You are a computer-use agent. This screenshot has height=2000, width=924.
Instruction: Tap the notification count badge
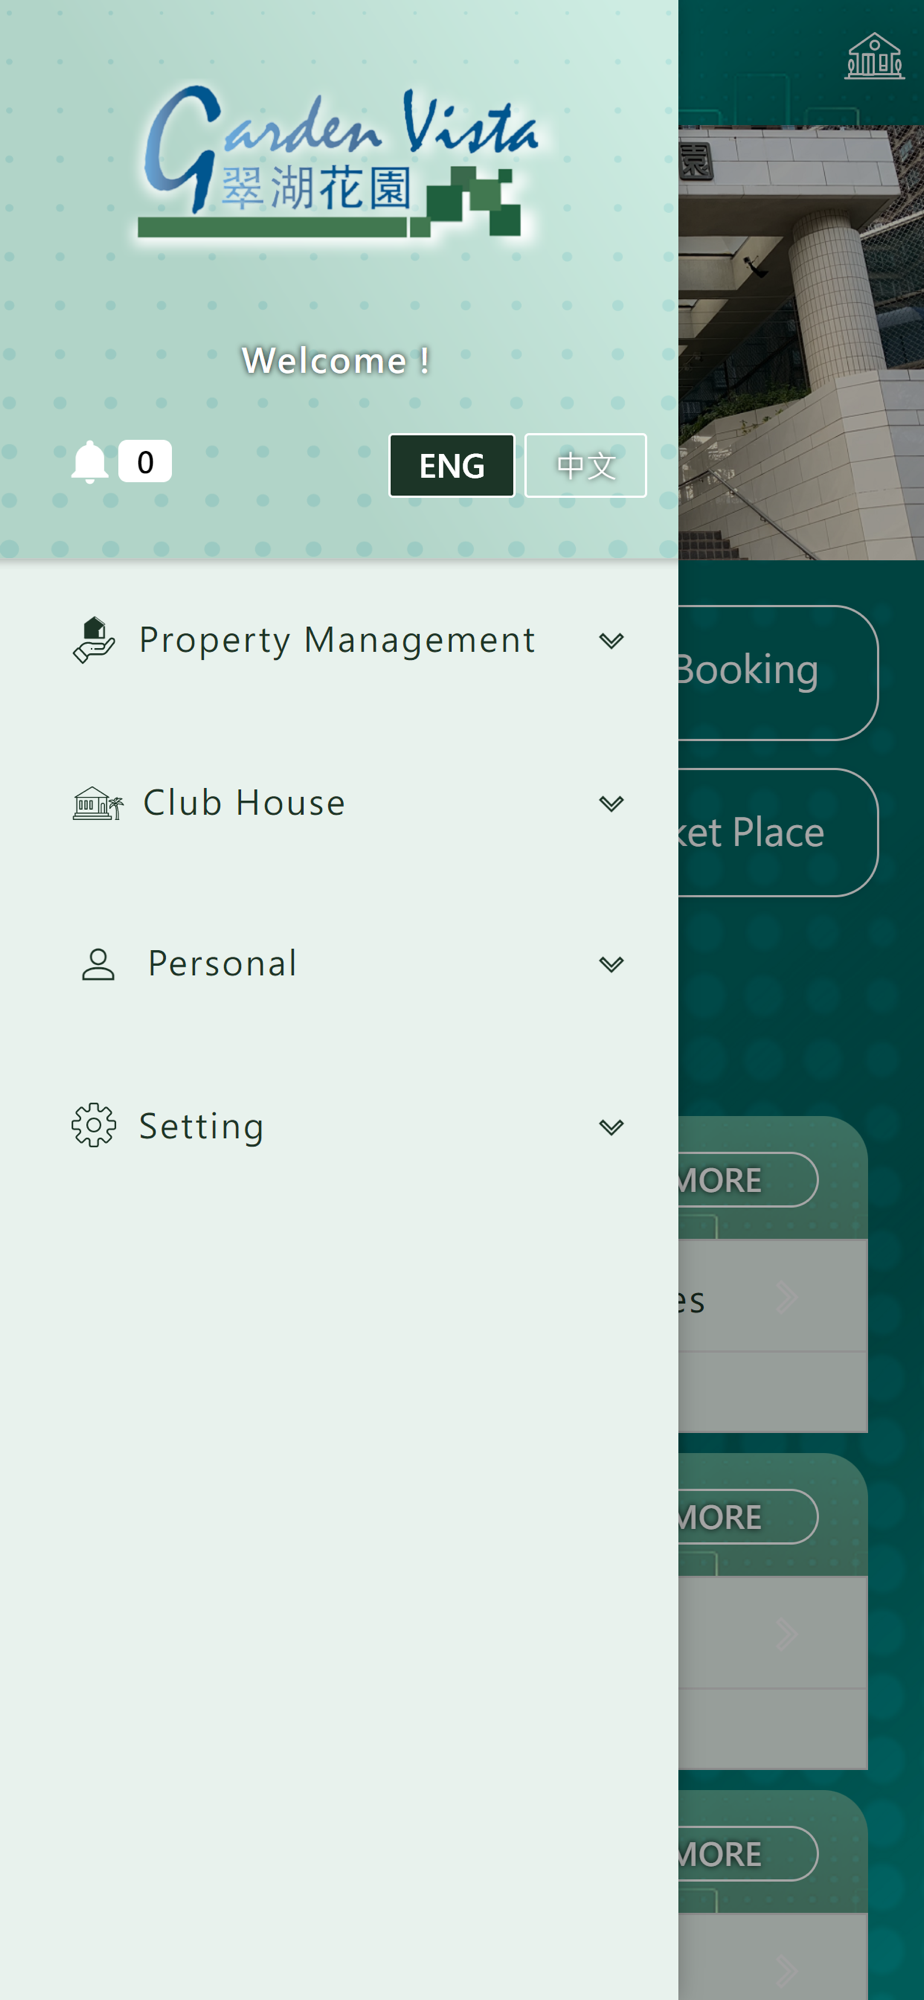tap(145, 461)
